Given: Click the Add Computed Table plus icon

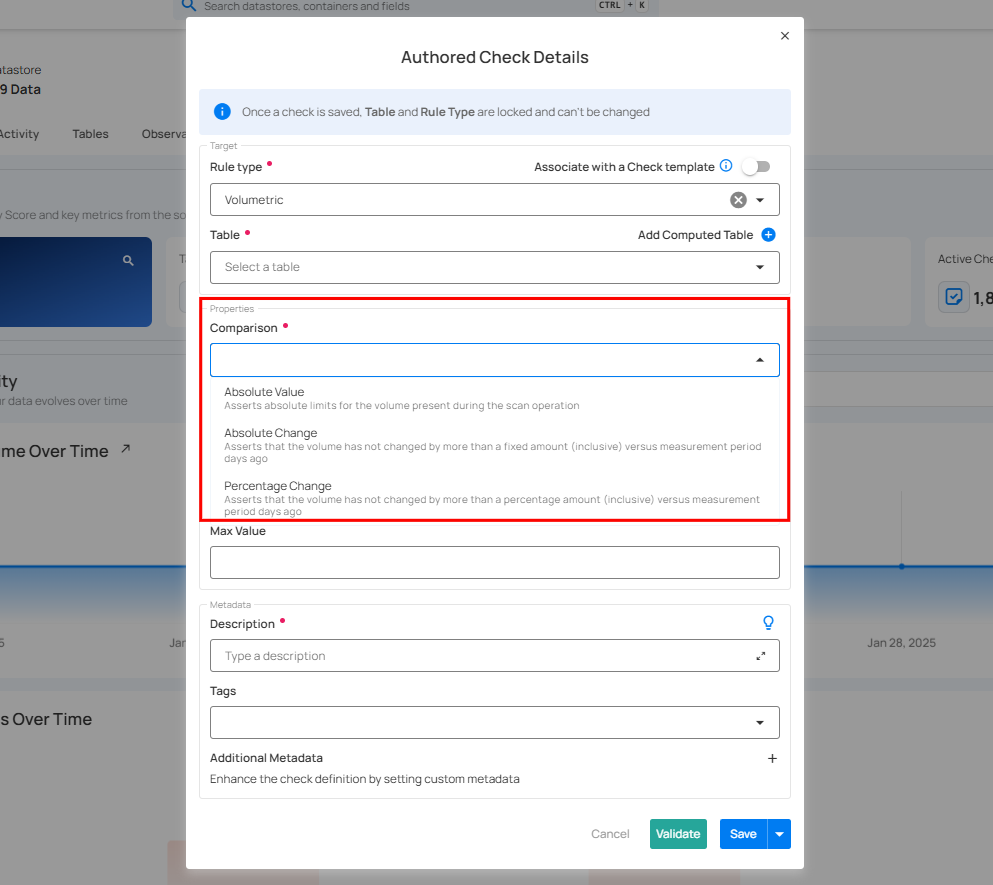Looking at the screenshot, I should (x=768, y=235).
